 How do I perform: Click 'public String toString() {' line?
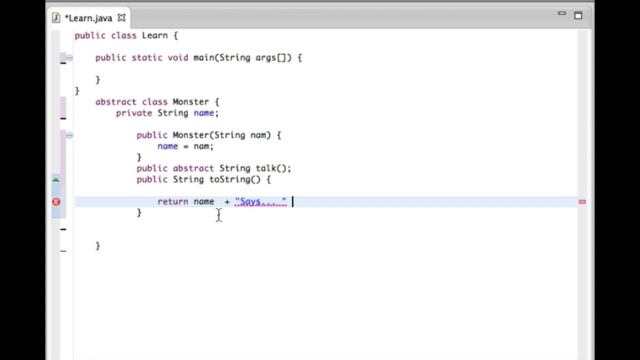click(204, 179)
